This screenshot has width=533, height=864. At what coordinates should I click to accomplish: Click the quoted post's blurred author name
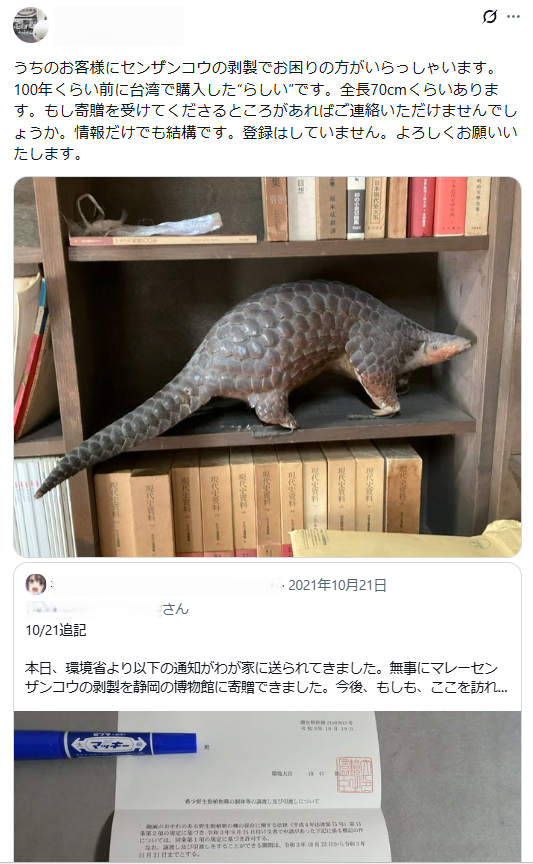pyautogui.click(x=165, y=585)
